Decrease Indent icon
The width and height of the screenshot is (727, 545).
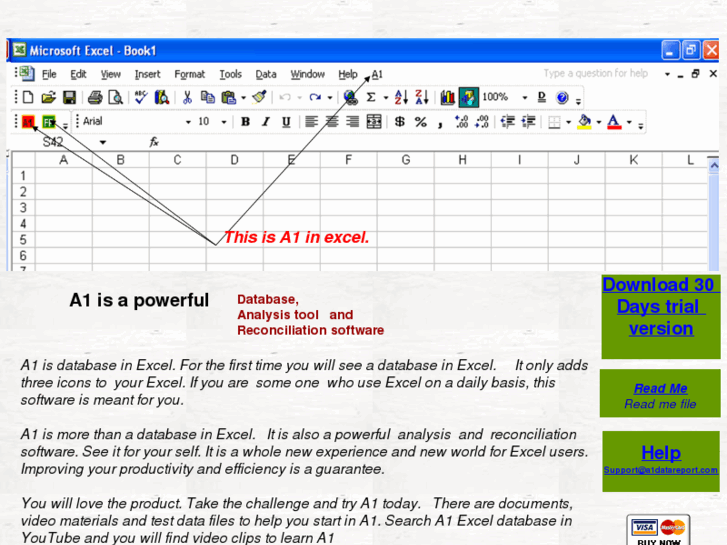[508, 122]
